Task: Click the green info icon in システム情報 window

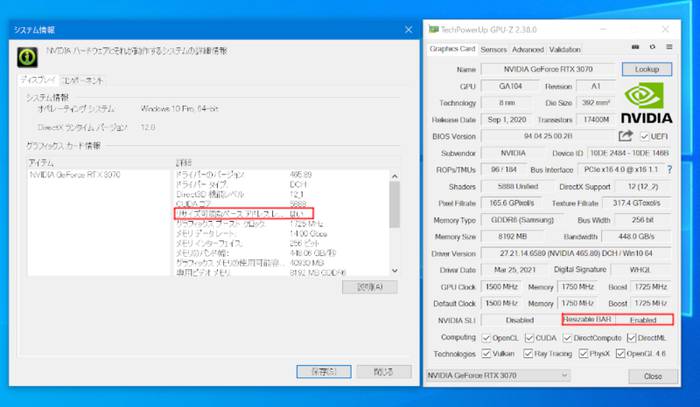Action: 27,57
